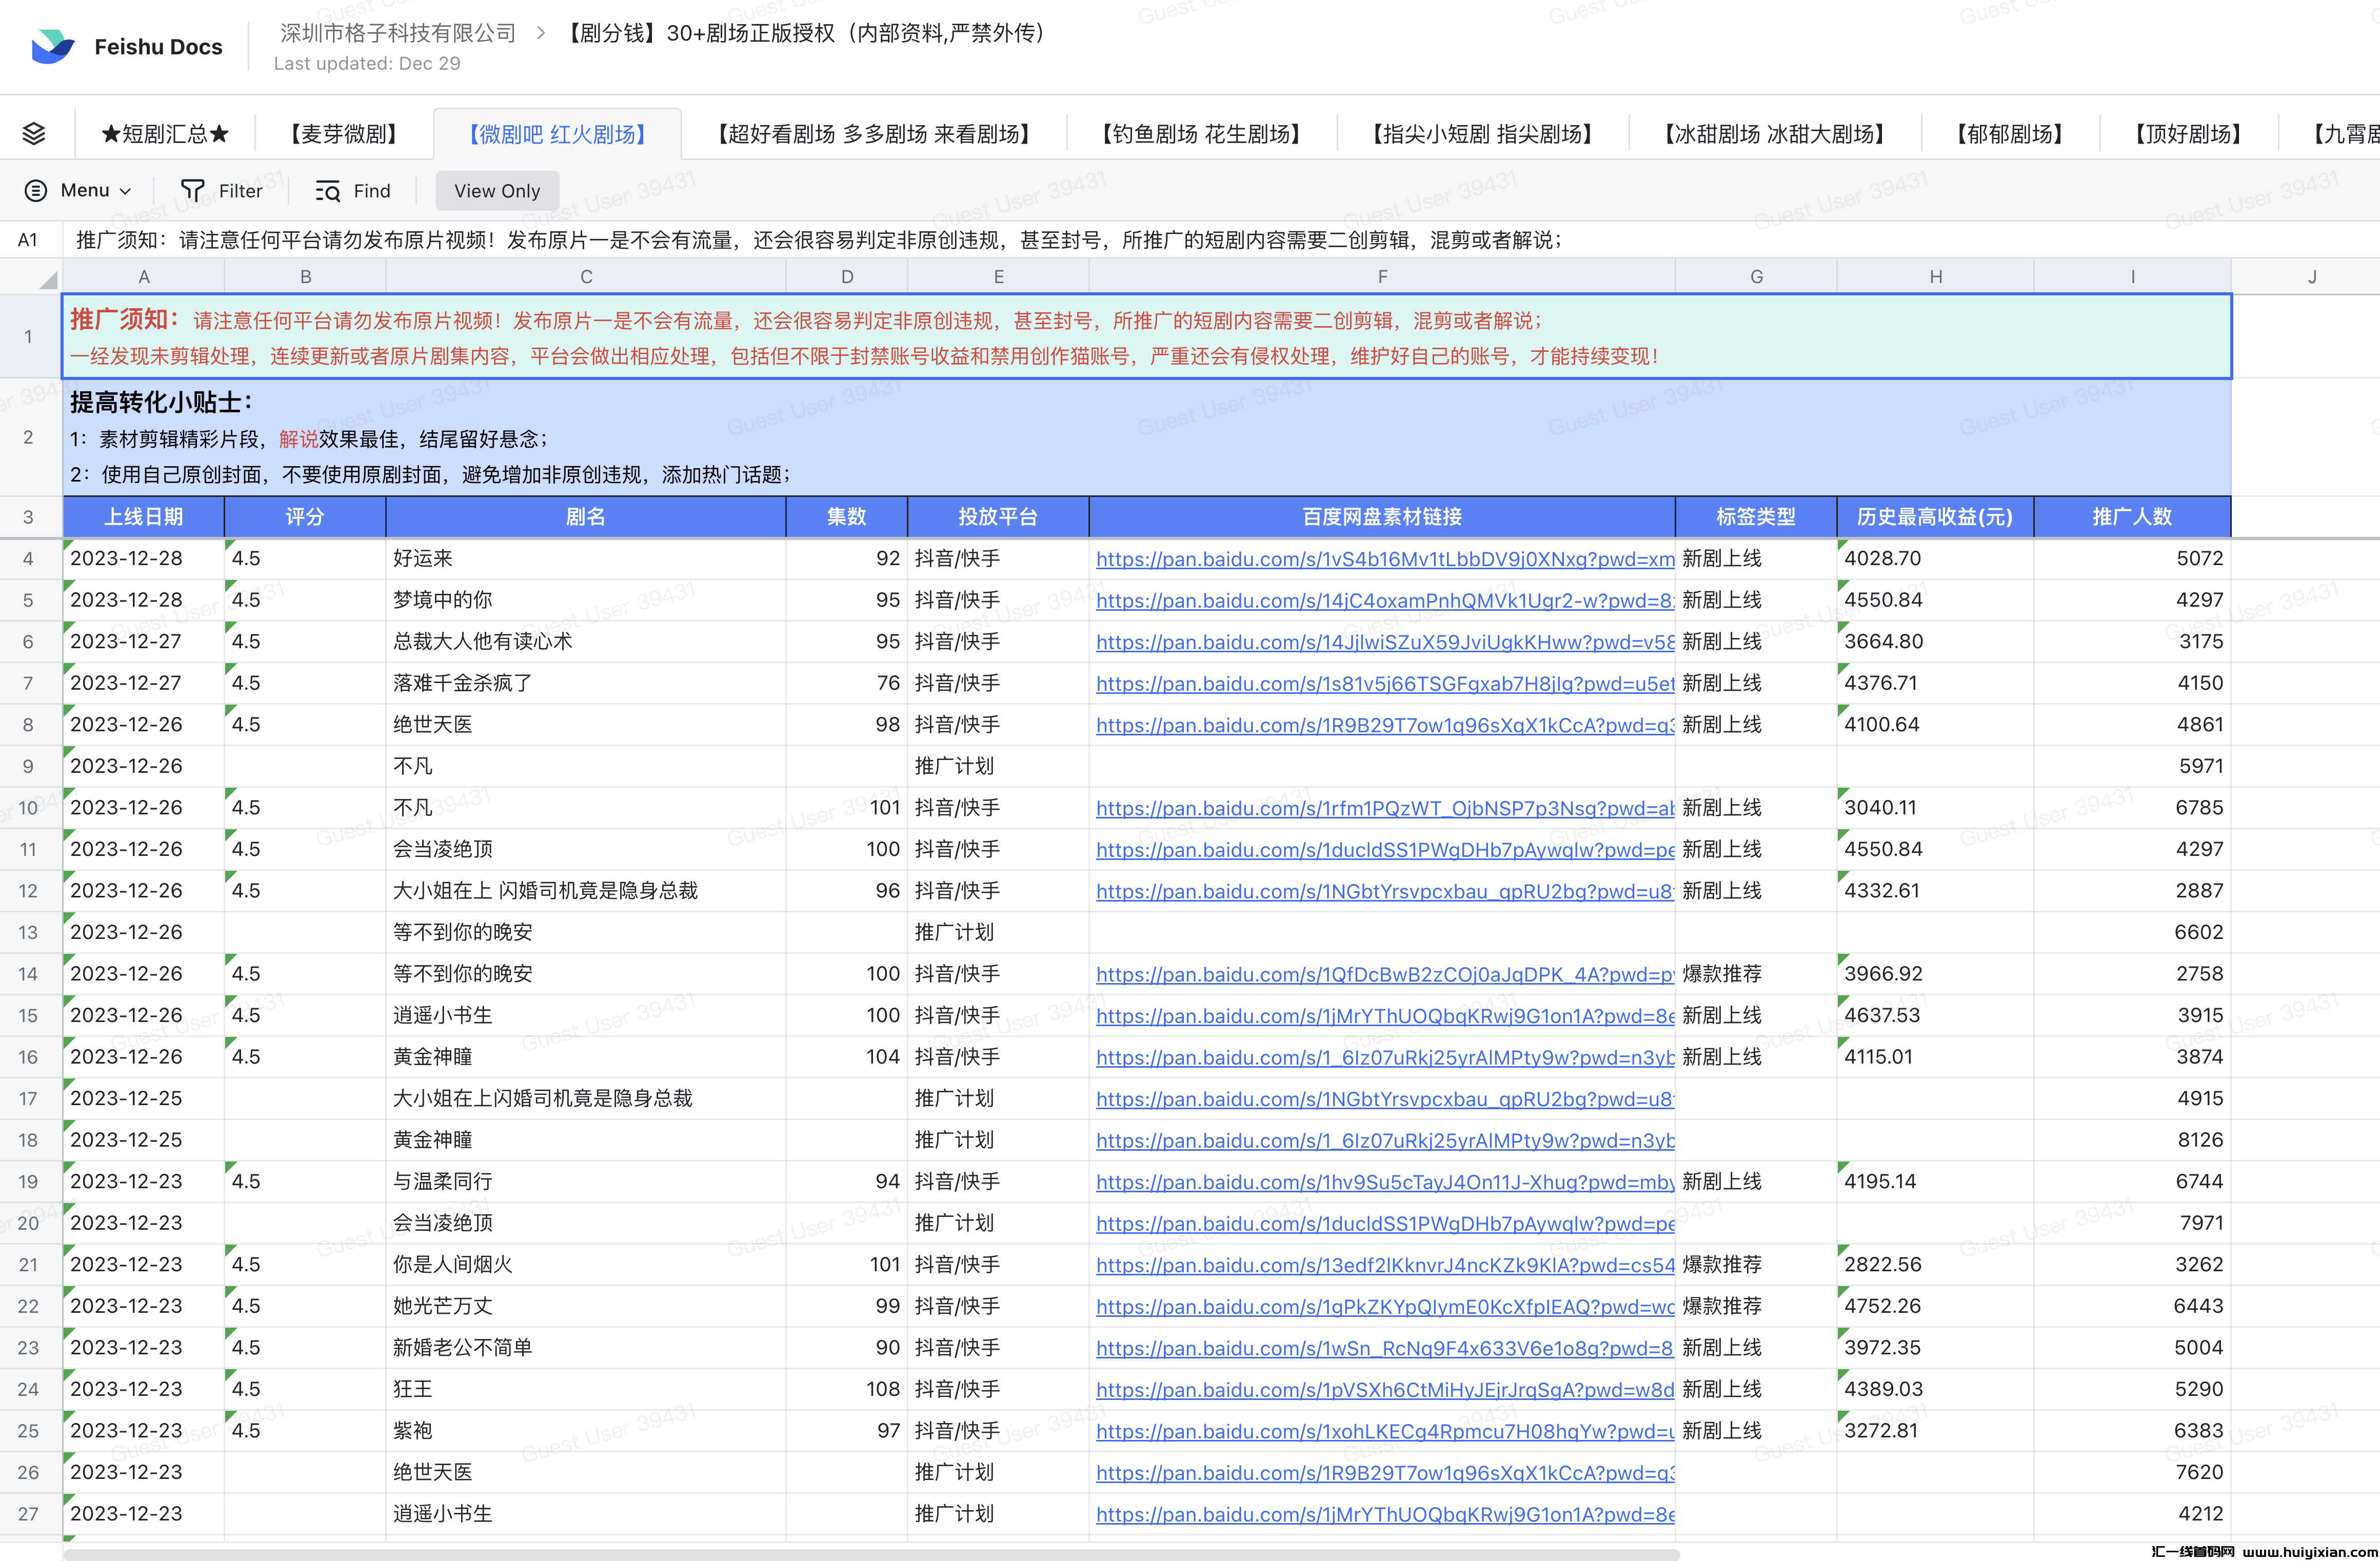
Task: Open Baidu pan link for 狂王
Action: tap(1384, 1389)
